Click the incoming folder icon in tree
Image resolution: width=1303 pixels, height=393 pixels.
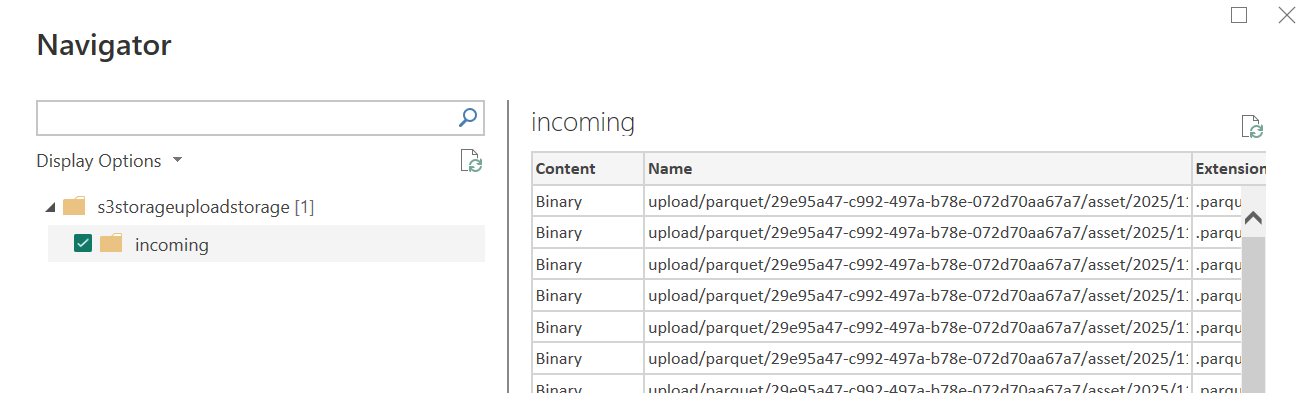[x=111, y=243]
